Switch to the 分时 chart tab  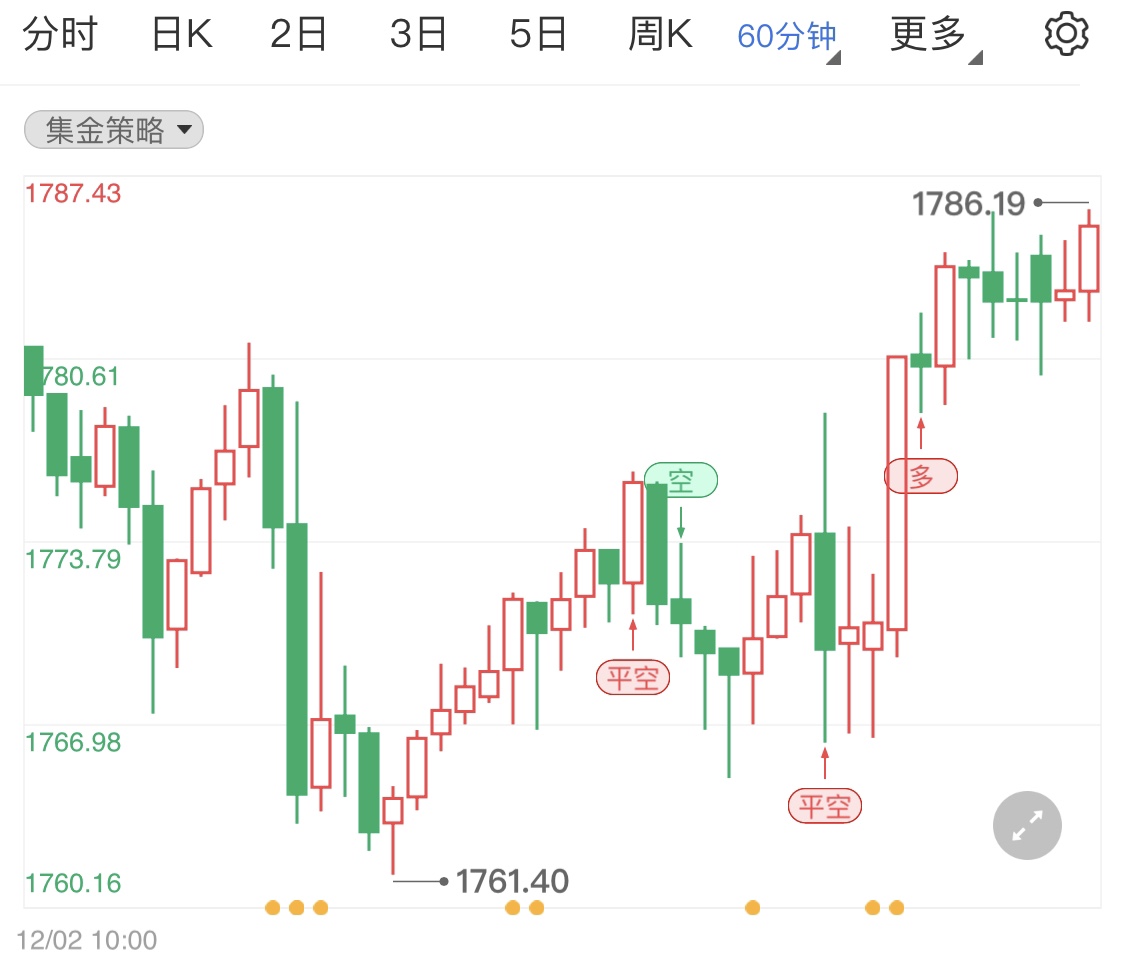[x=62, y=31]
